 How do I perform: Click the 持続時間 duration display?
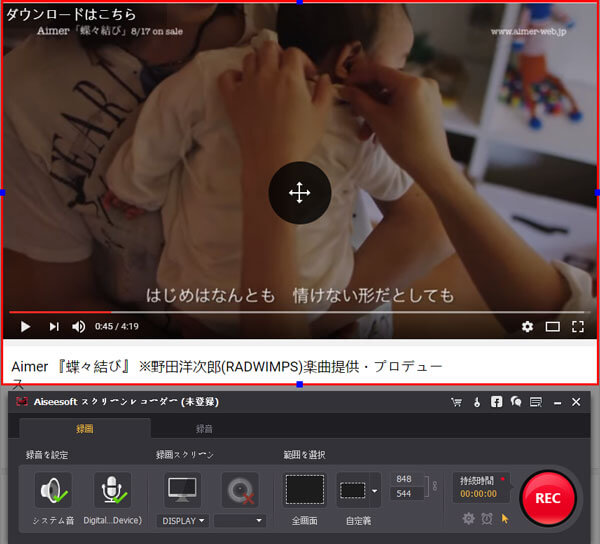coord(481,487)
